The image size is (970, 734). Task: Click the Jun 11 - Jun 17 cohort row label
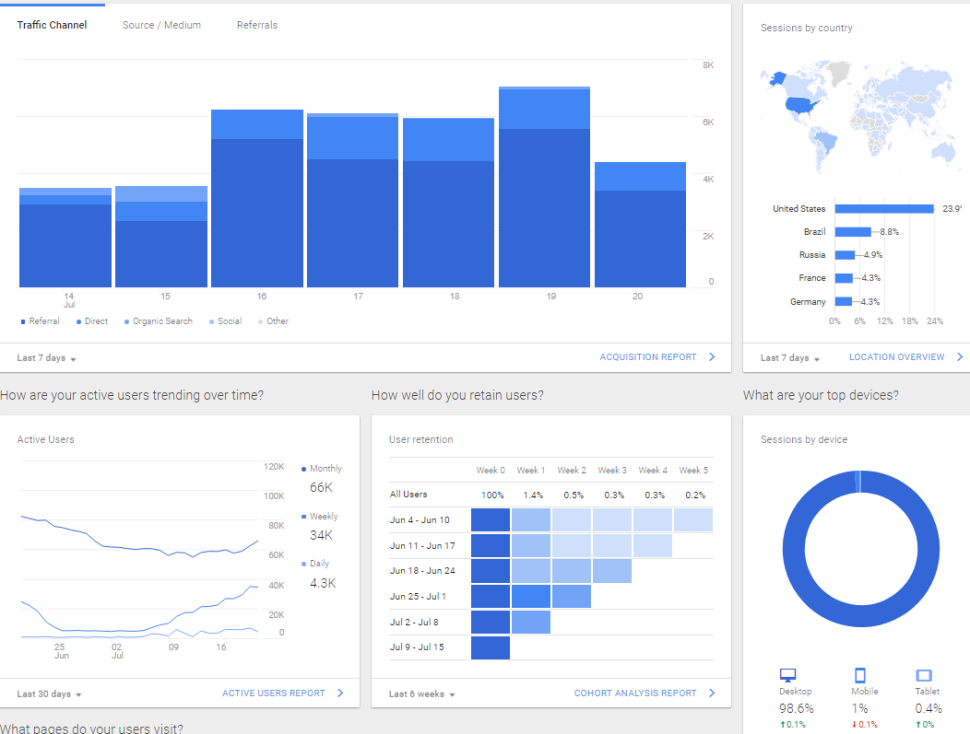pos(422,546)
